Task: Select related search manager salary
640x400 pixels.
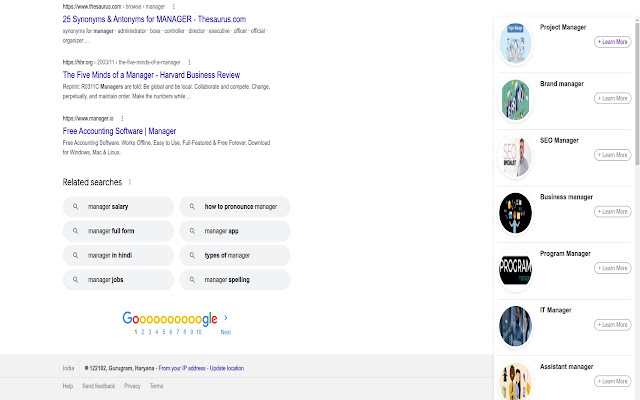Action: pyautogui.click(x=118, y=207)
